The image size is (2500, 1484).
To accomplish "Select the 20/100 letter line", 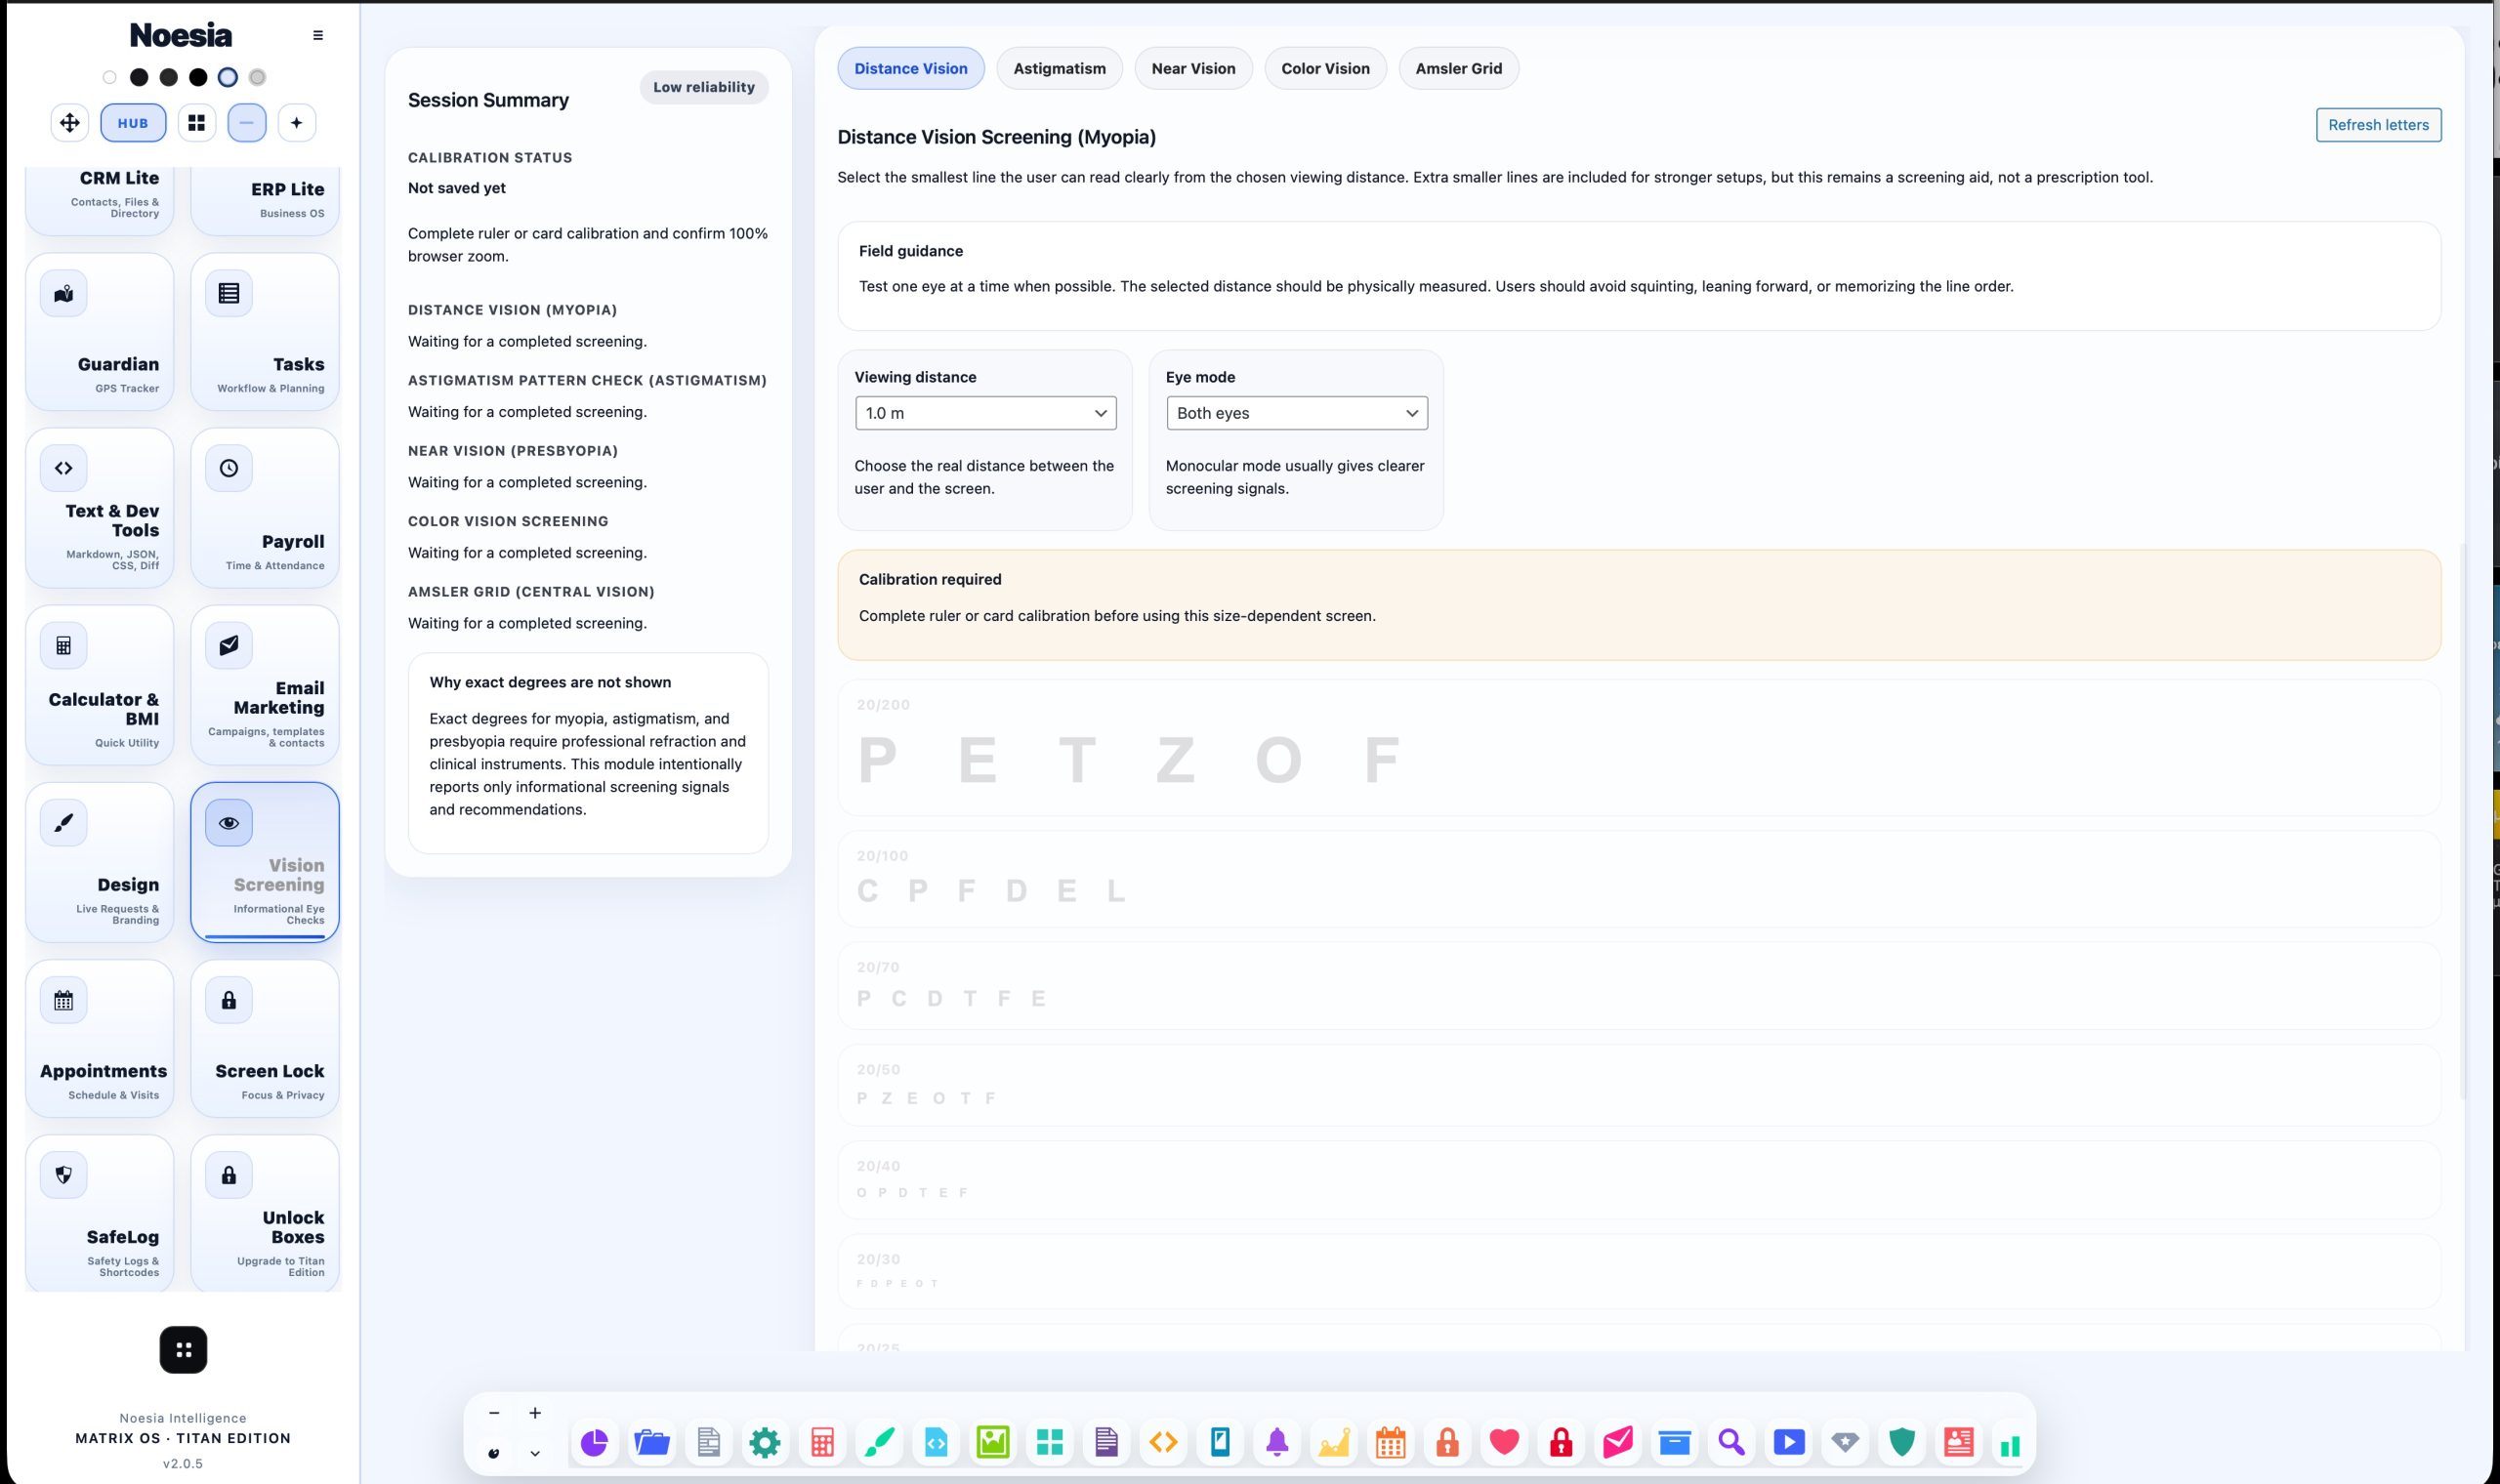I will (1639, 879).
